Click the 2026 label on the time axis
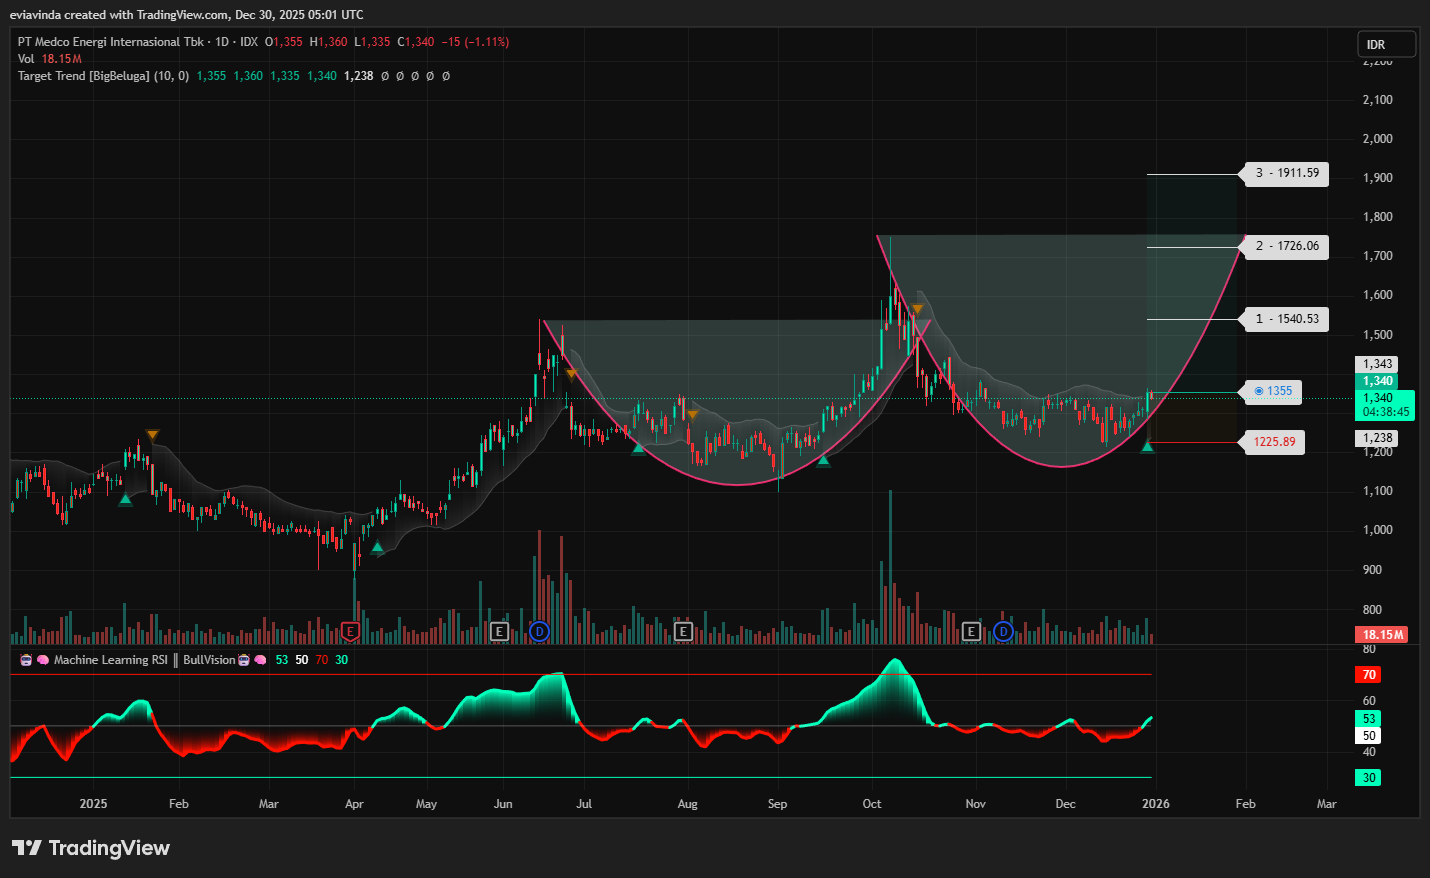 1155,804
